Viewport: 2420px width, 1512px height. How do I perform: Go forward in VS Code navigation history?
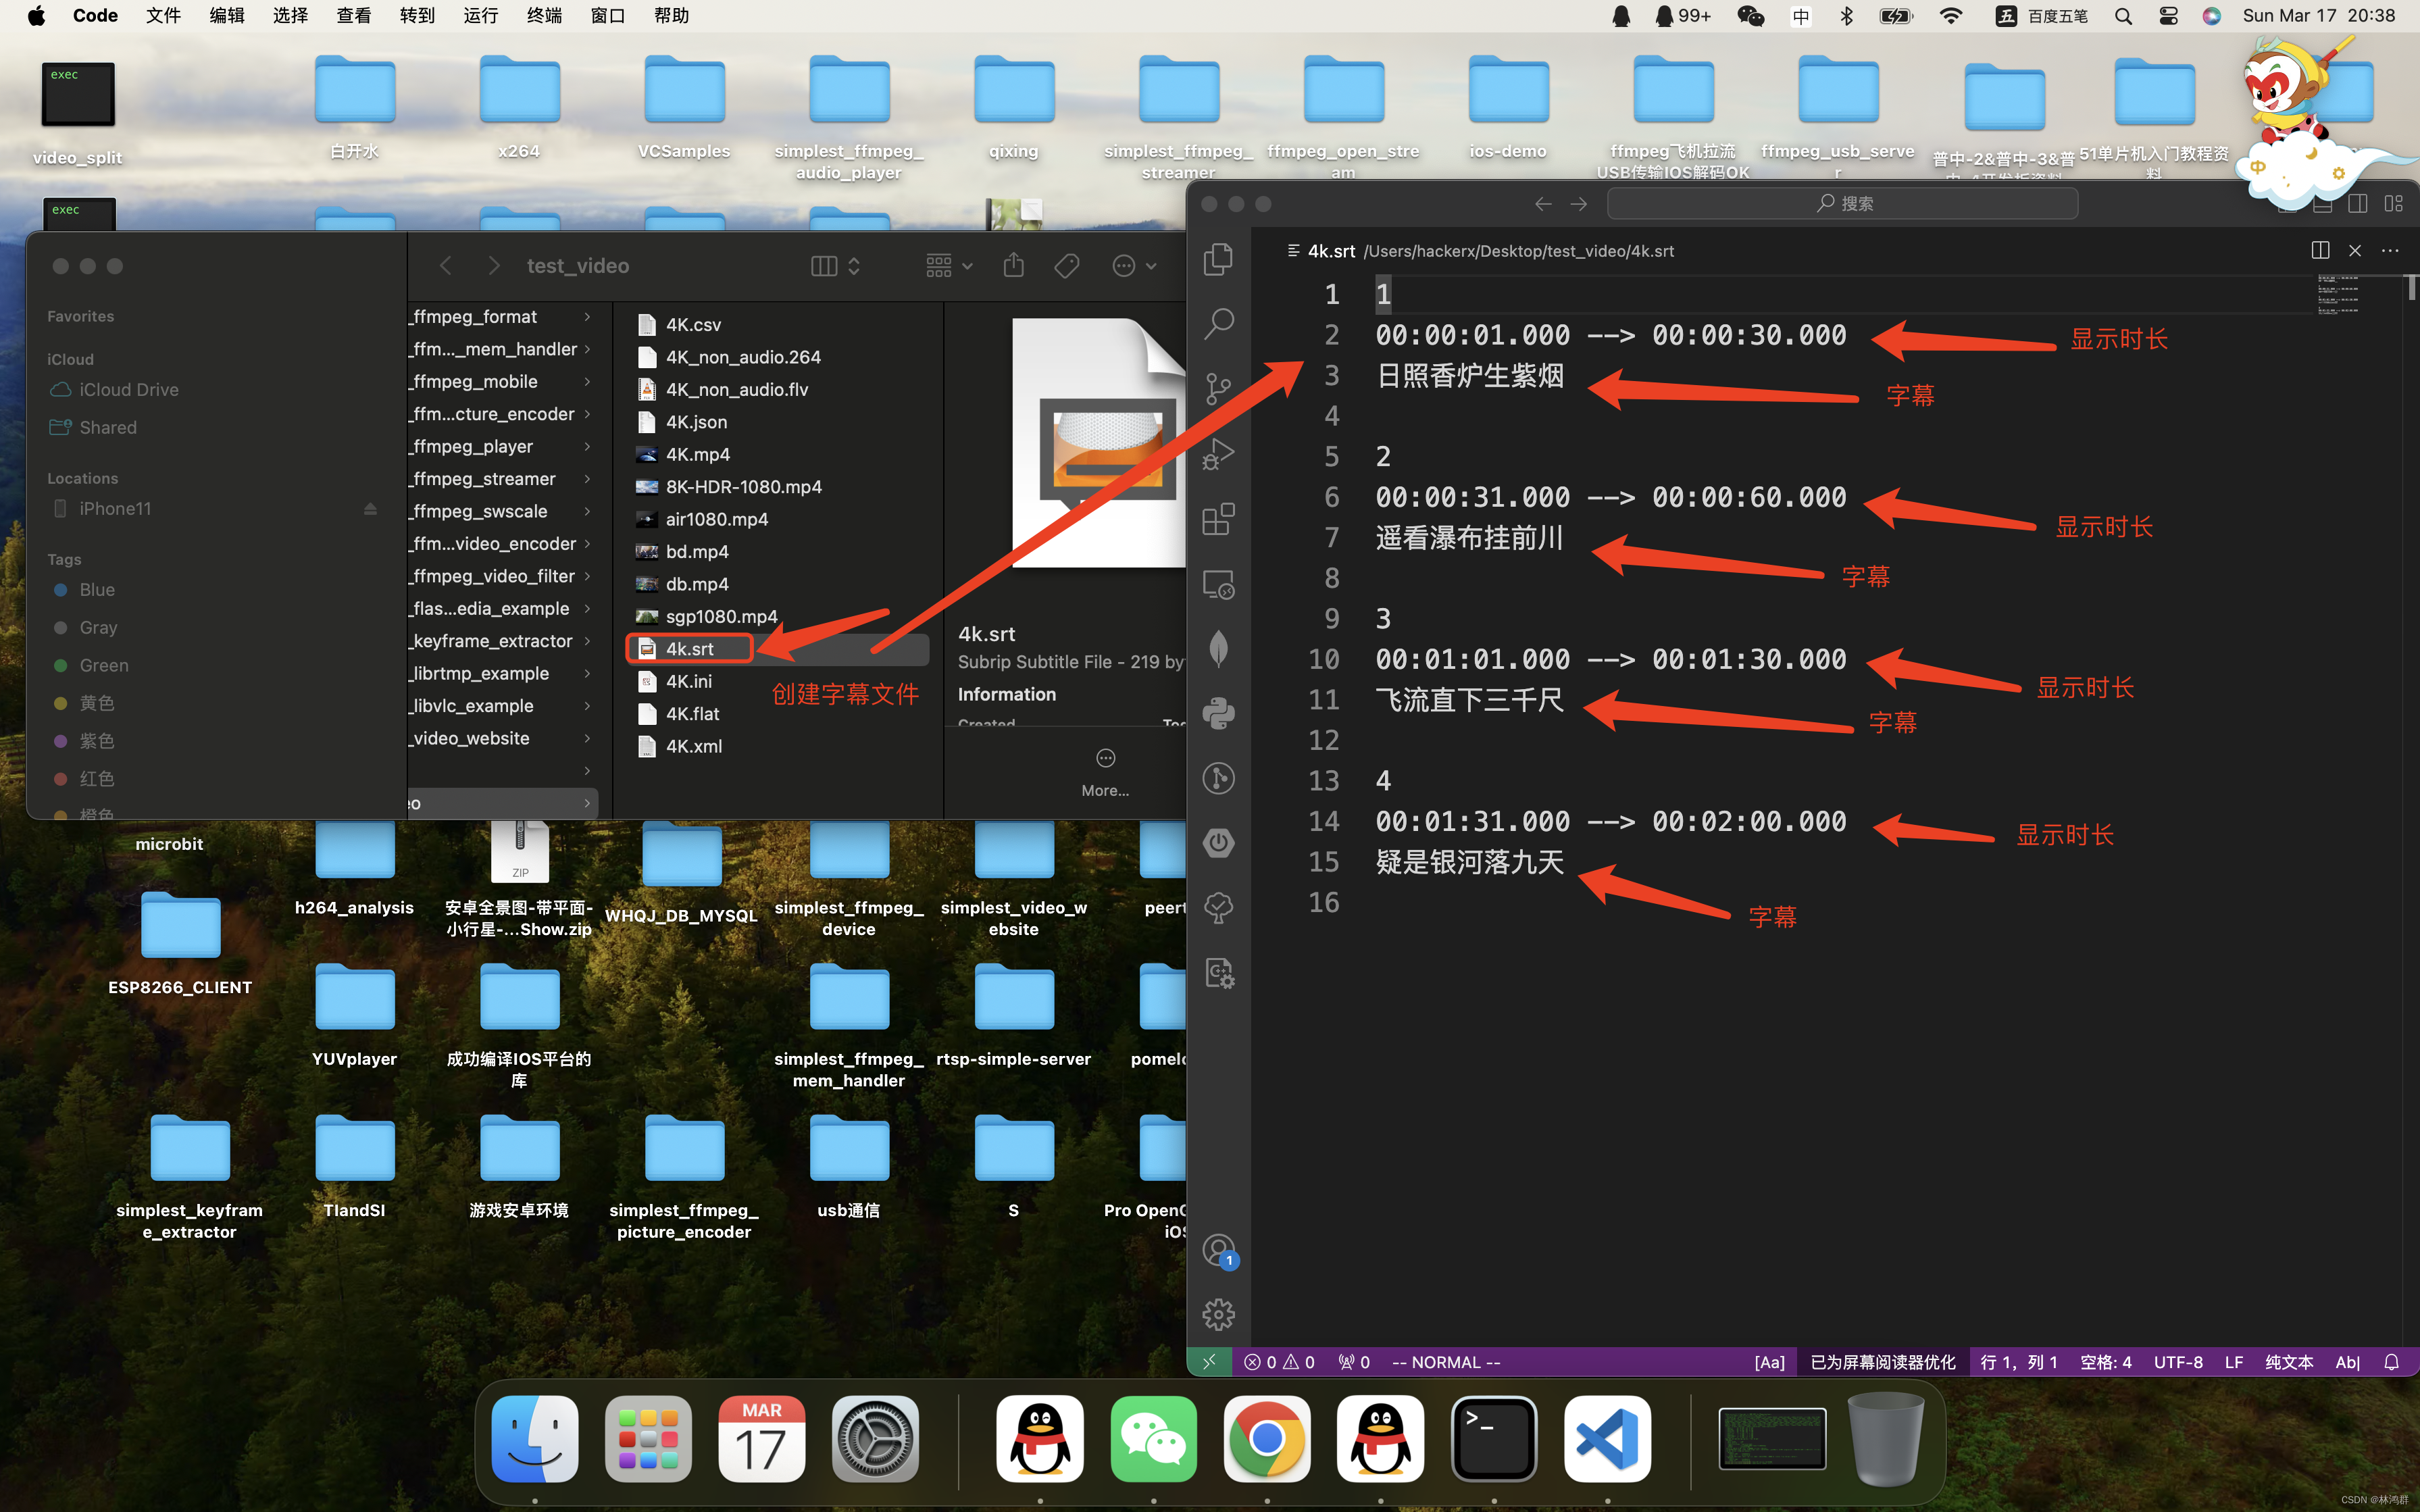coord(1579,204)
